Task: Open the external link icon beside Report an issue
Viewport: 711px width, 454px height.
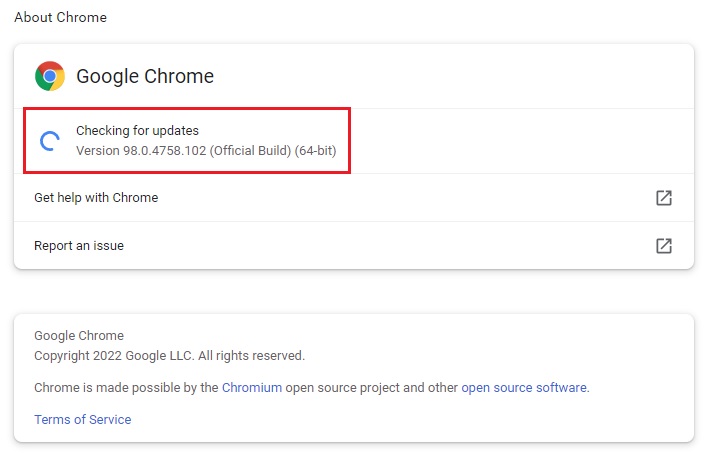Action: pos(663,245)
